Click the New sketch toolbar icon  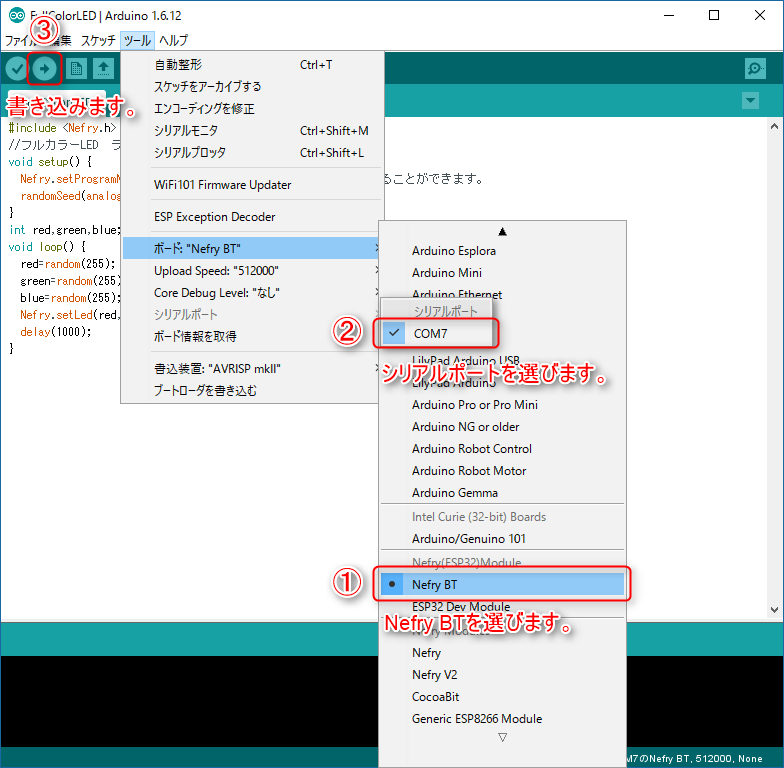click(76, 68)
